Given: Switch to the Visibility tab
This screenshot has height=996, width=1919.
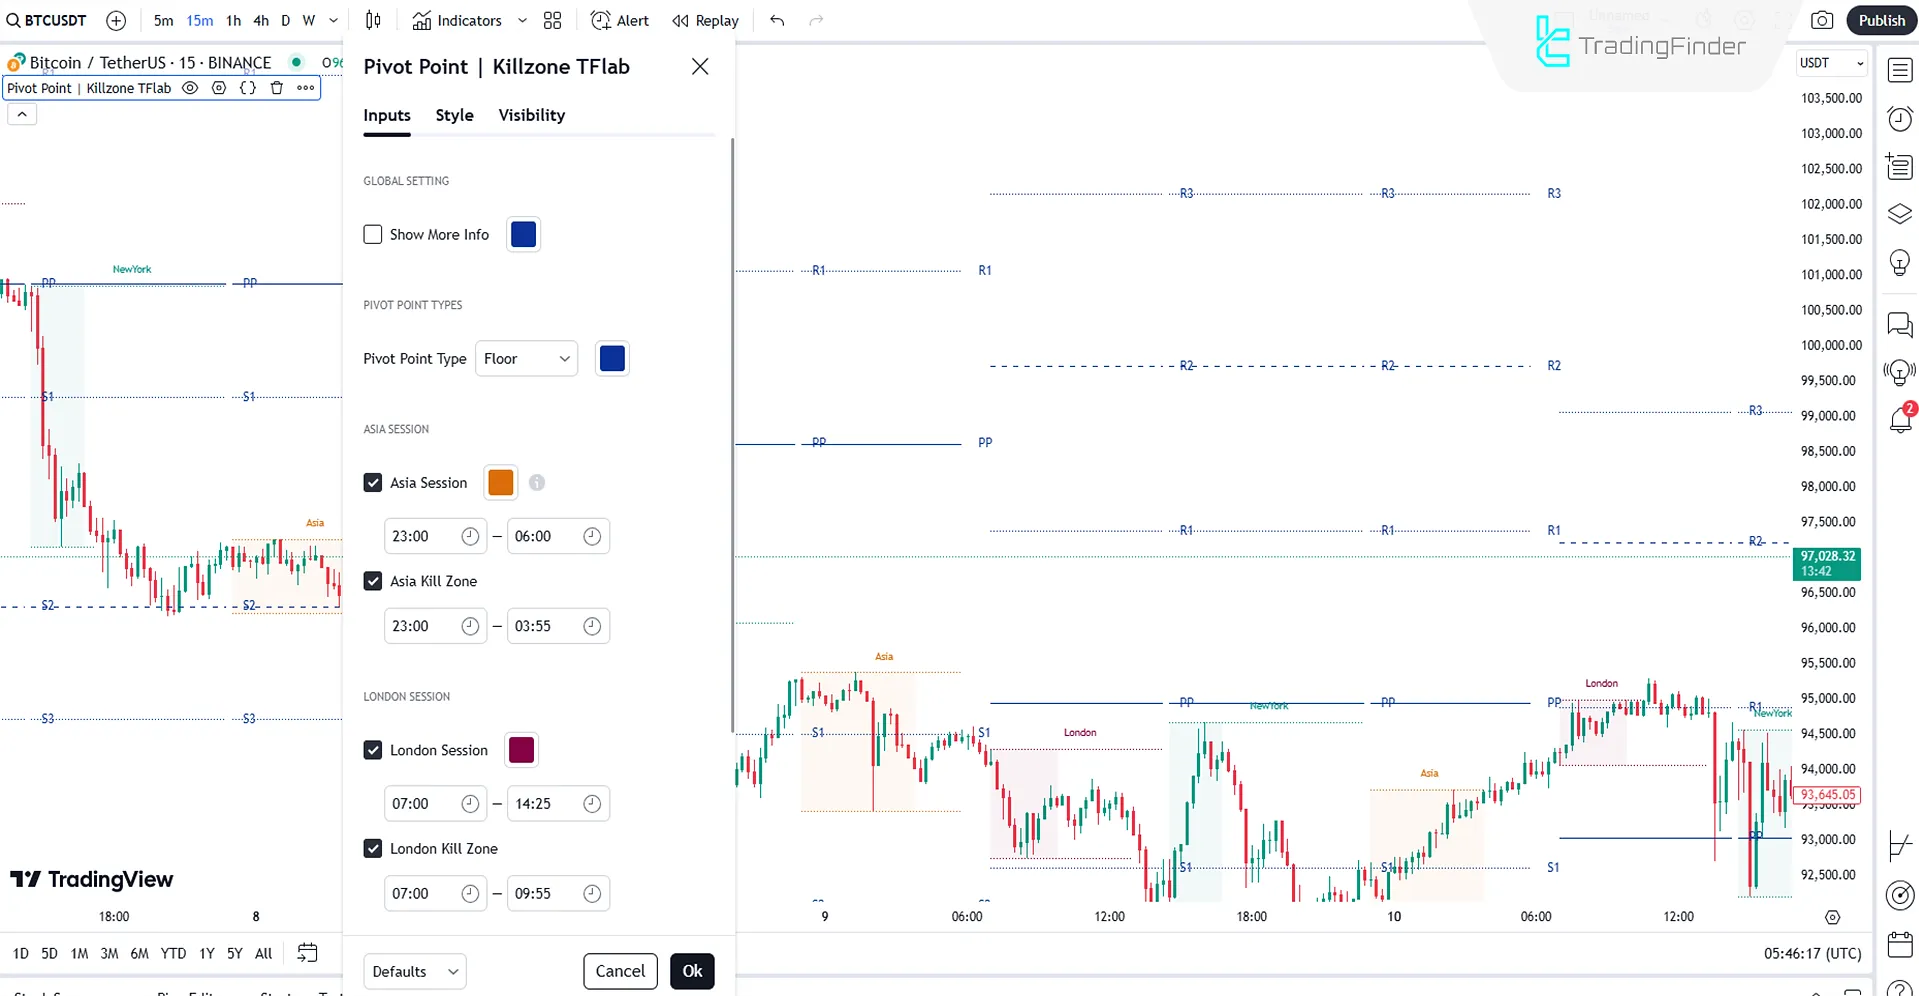Looking at the screenshot, I should [x=531, y=115].
